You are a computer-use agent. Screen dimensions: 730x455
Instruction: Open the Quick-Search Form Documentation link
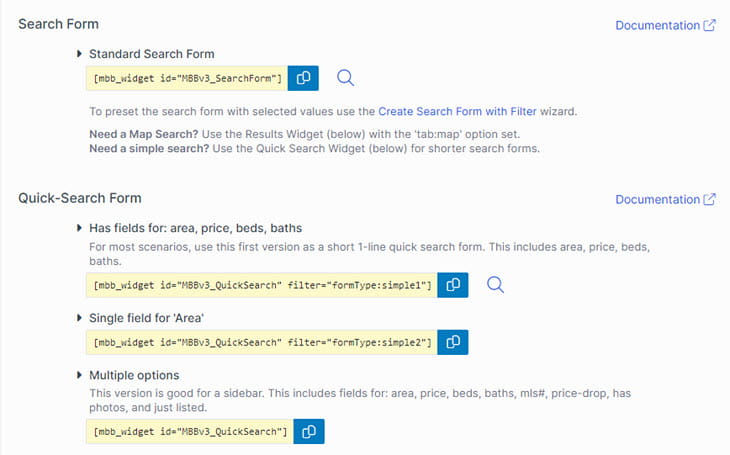coord(657,199)
